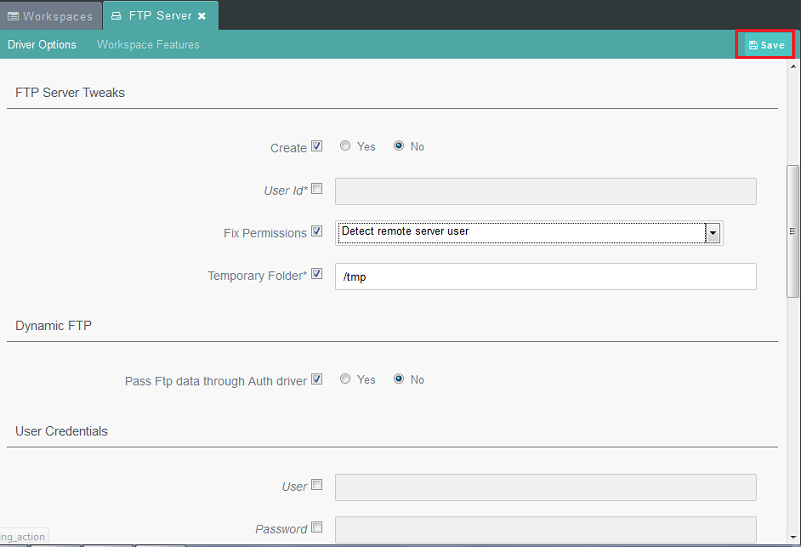Click the Workspaces tab list icon
Image resolution: width=801 pixels, height=547 pixels.
13,16
